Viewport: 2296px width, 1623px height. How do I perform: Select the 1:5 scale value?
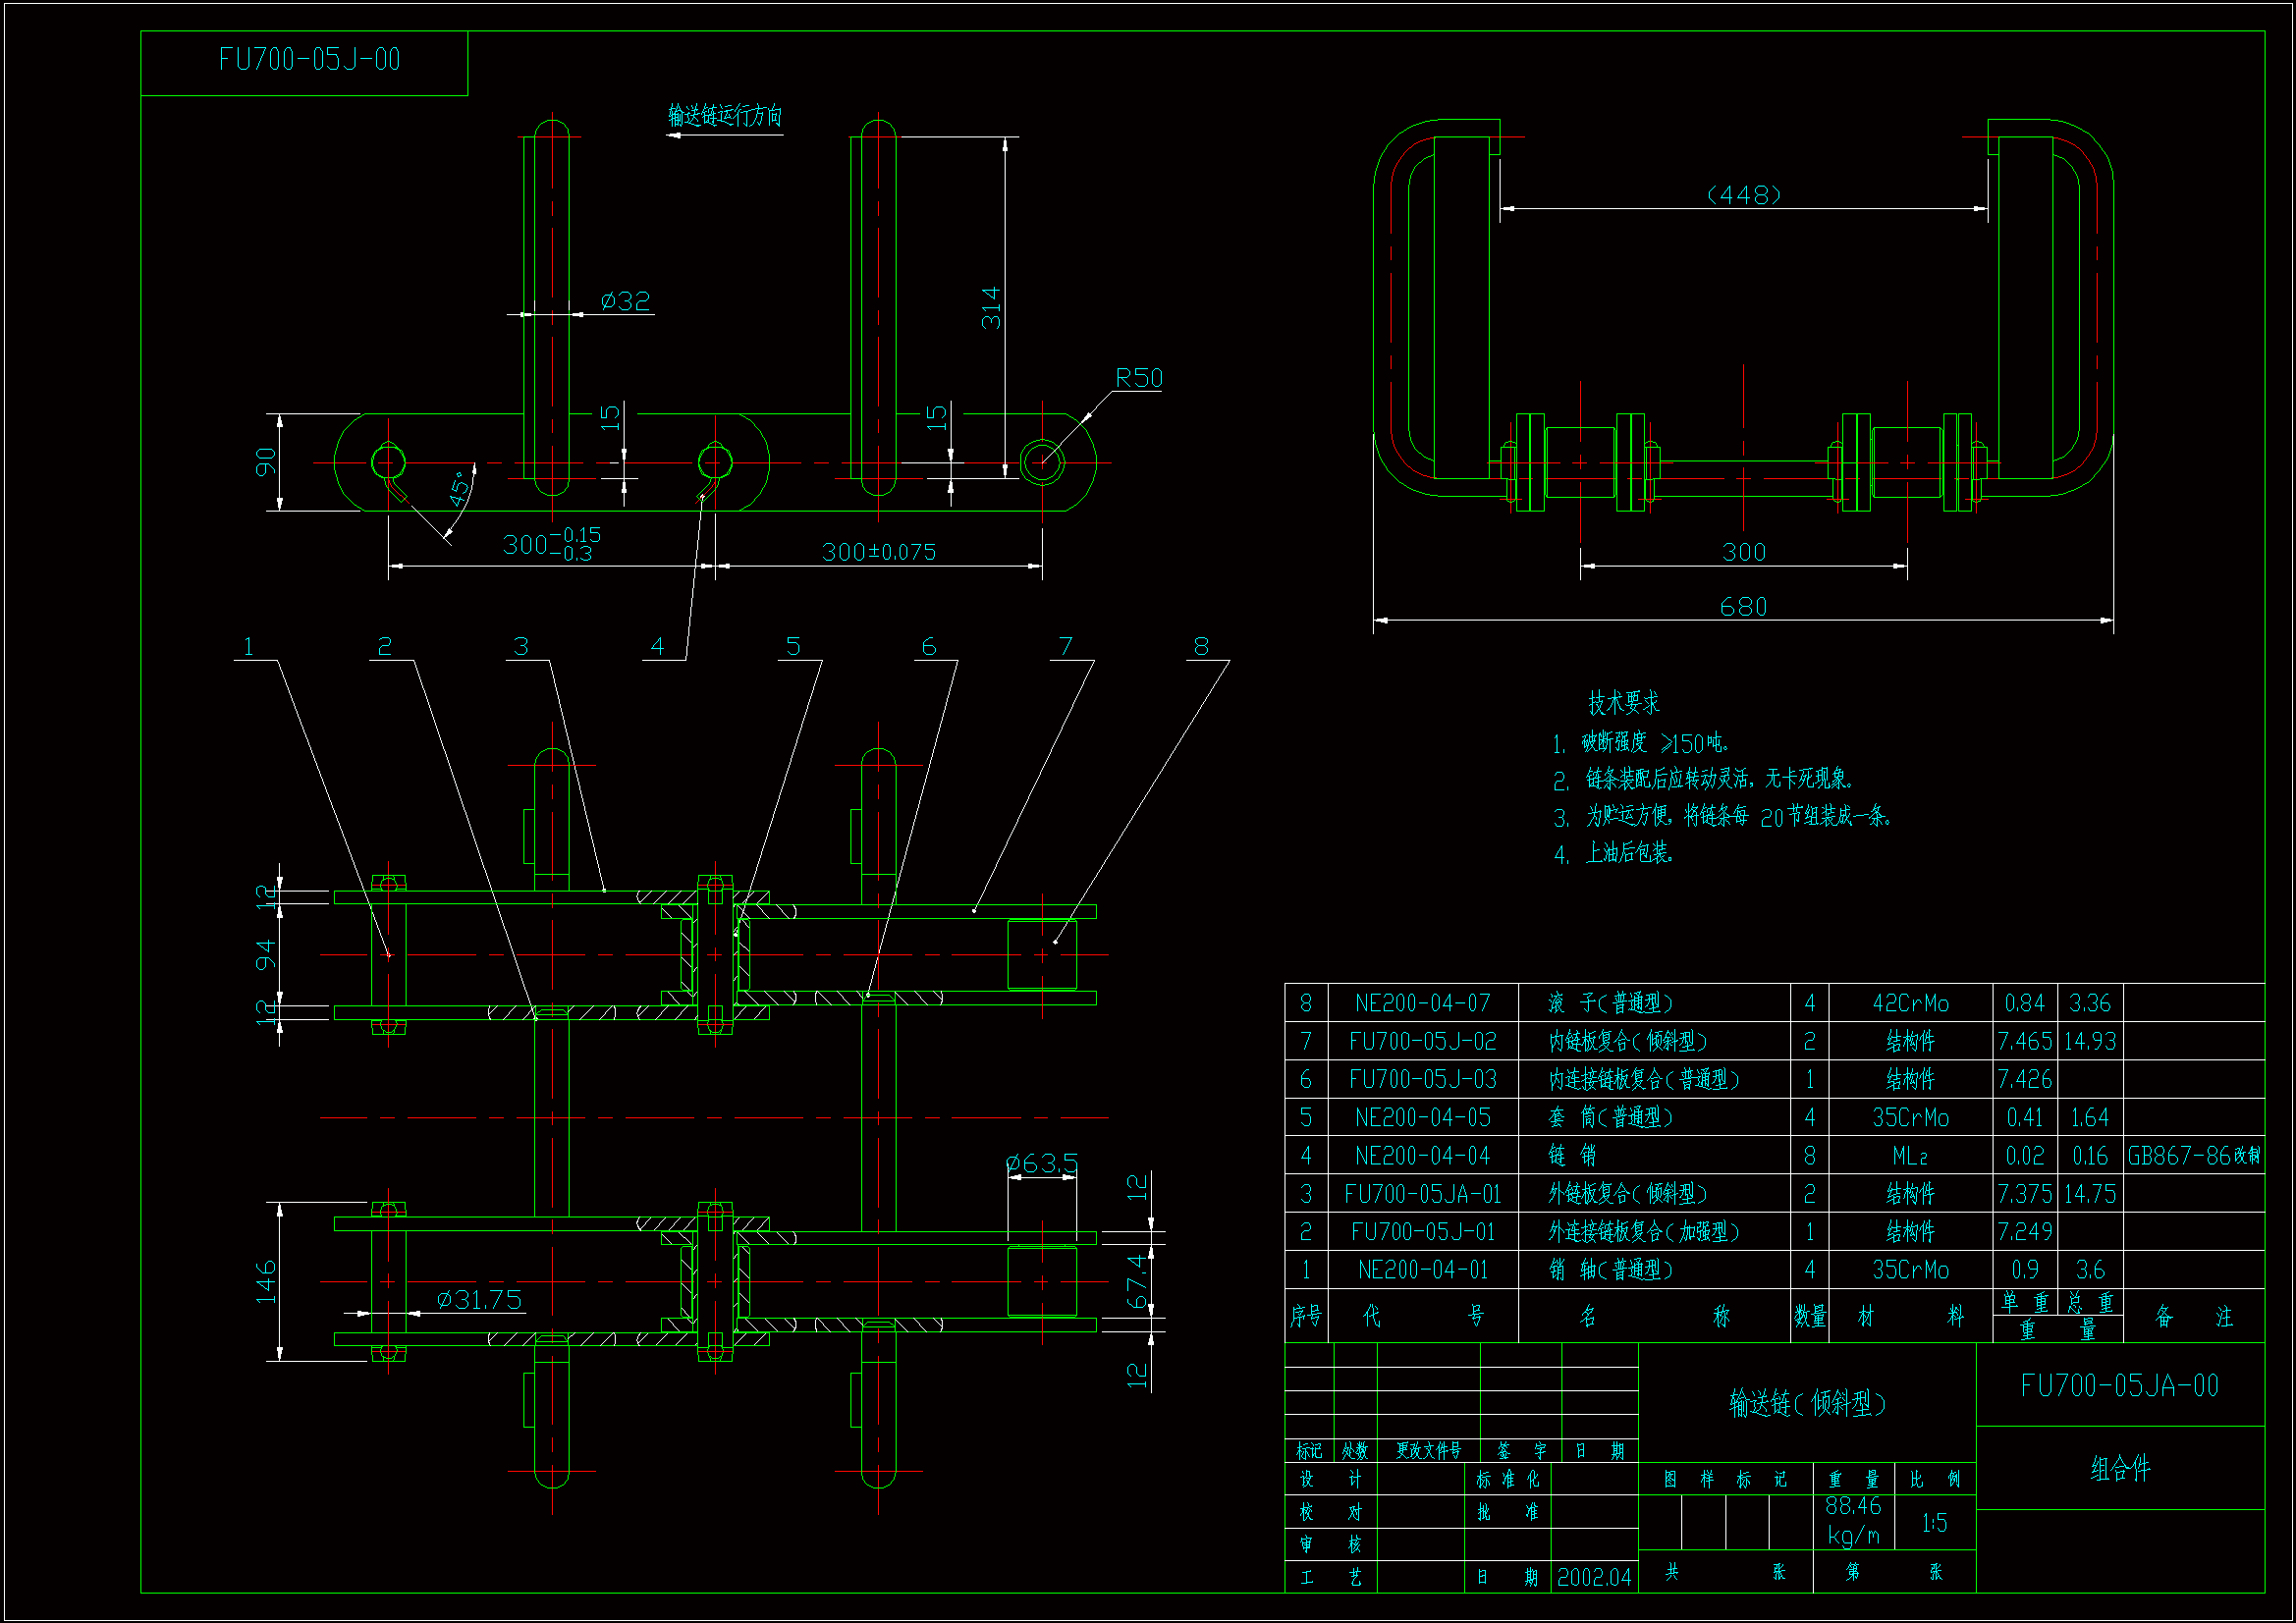[1933, 1523]
